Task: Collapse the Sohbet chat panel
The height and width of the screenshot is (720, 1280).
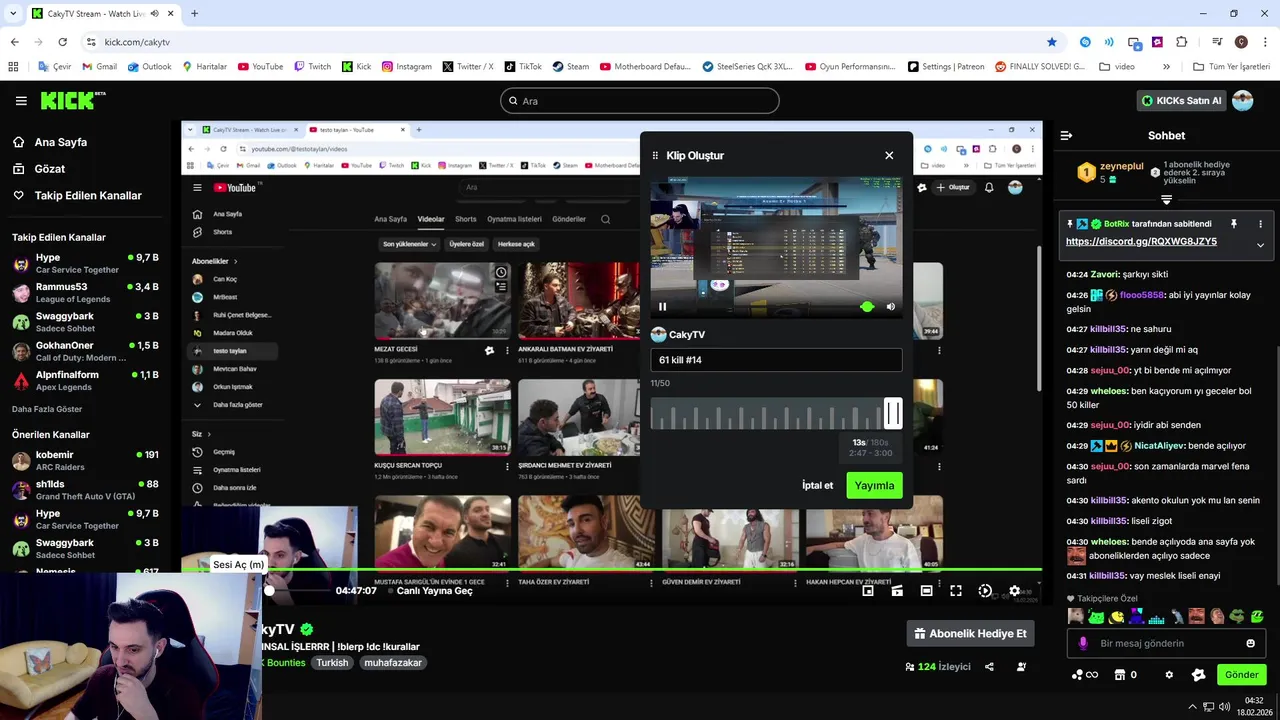Action: click(x=1066, y=135)
